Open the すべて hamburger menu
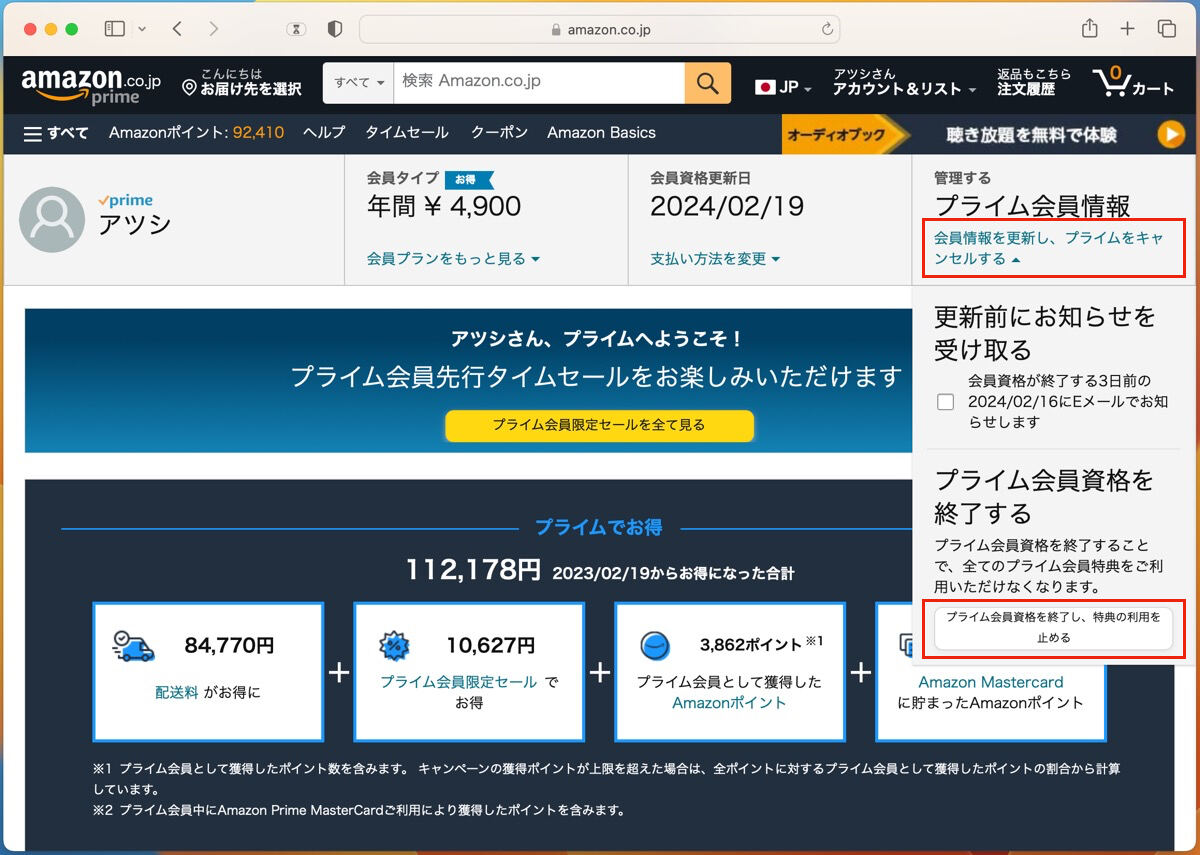 pyautogui.click(x=56, y=133)
